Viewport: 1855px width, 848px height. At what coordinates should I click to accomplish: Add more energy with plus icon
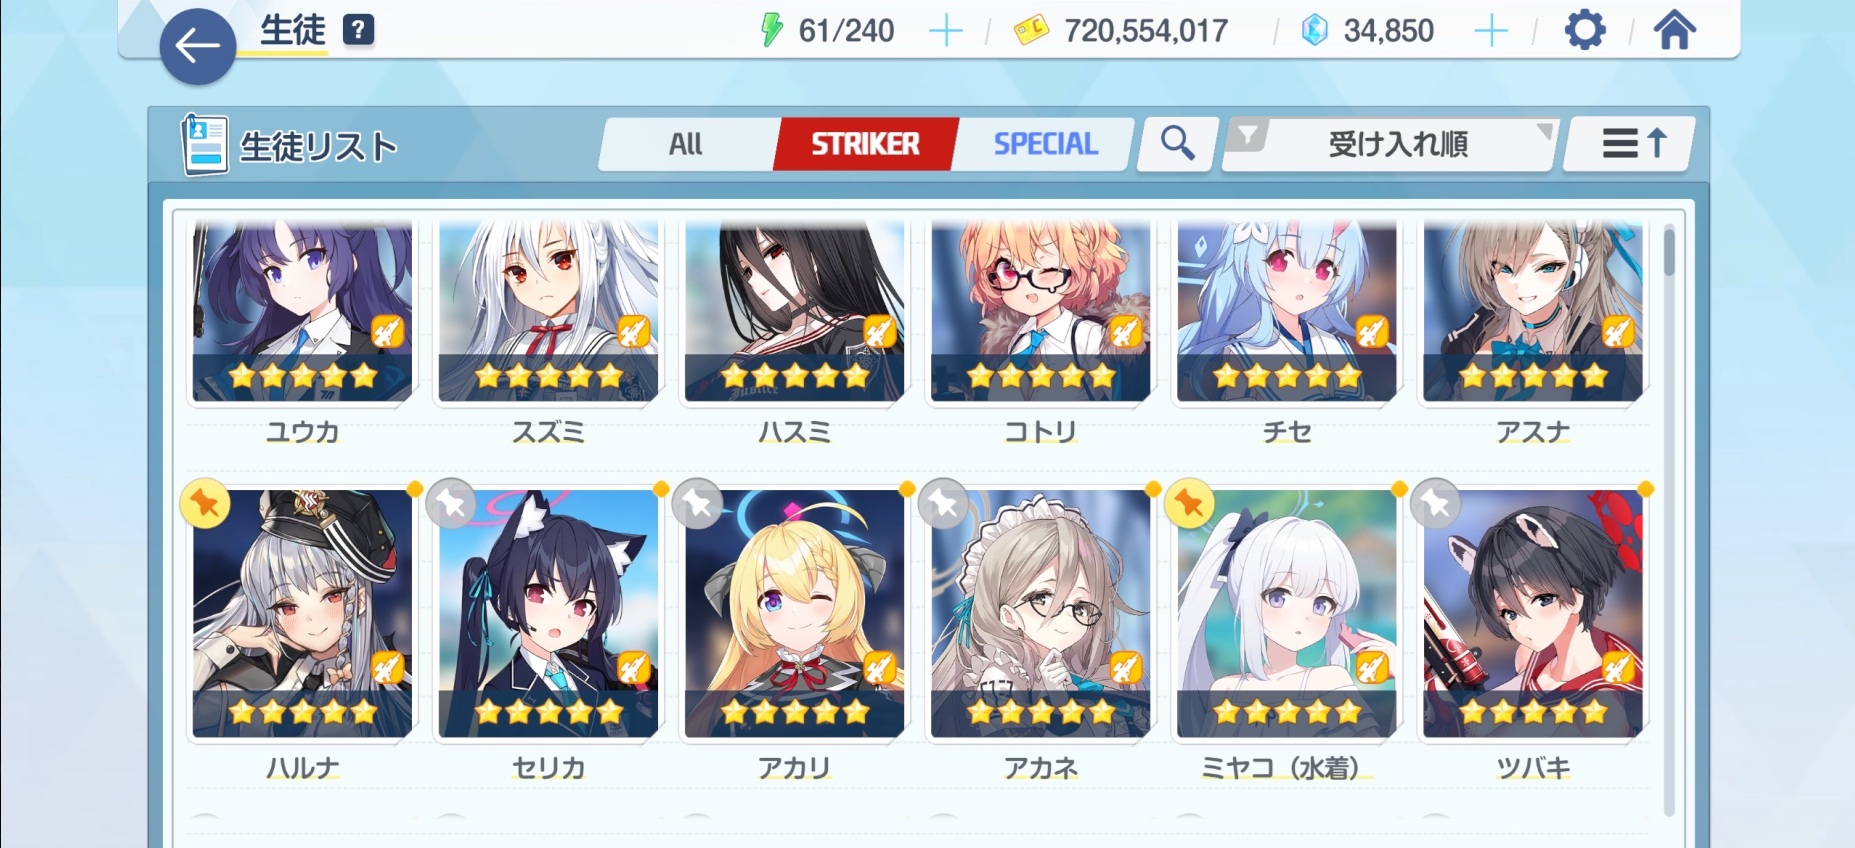click(x=945, y=31)
